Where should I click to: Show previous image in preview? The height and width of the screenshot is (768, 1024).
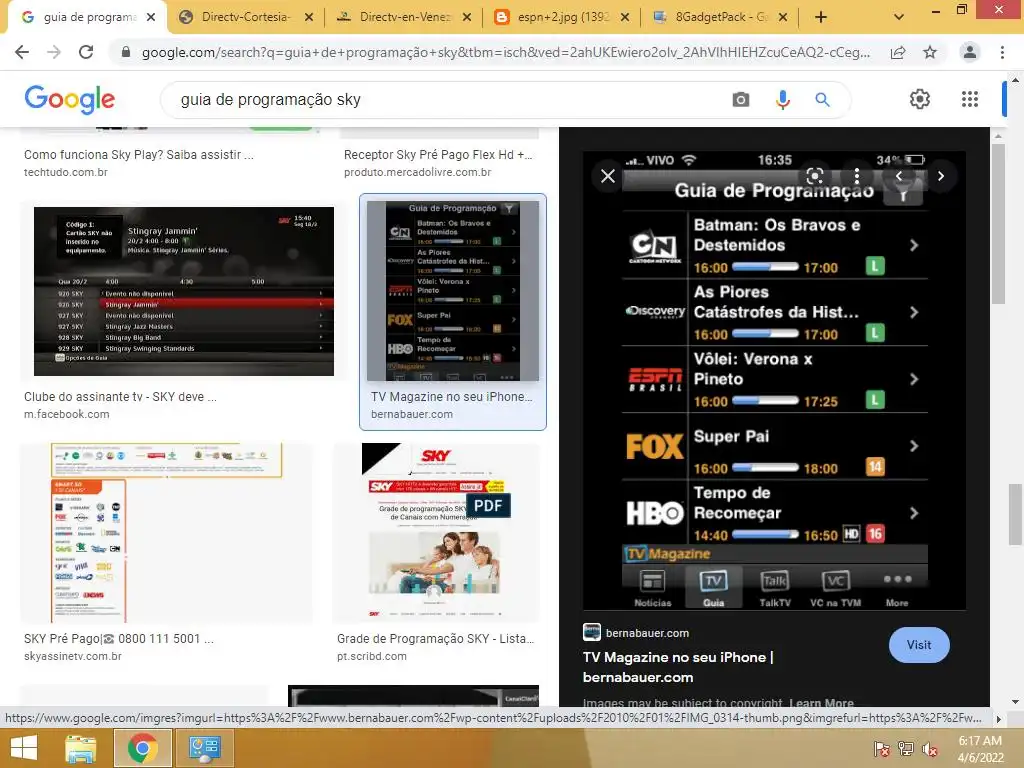(899, 176)
